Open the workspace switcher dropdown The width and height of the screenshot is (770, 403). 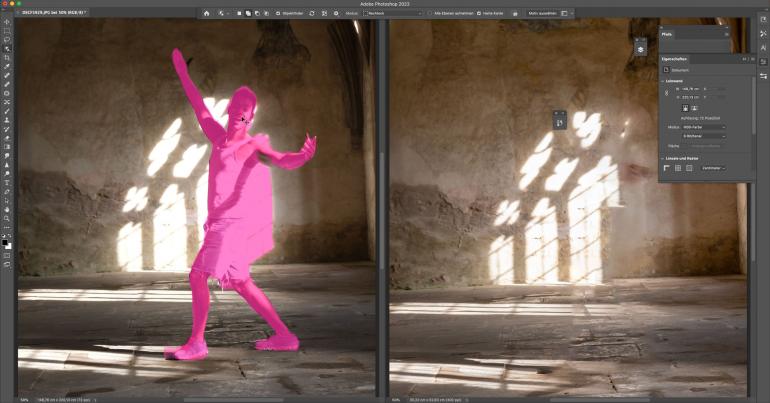point(568,13)
